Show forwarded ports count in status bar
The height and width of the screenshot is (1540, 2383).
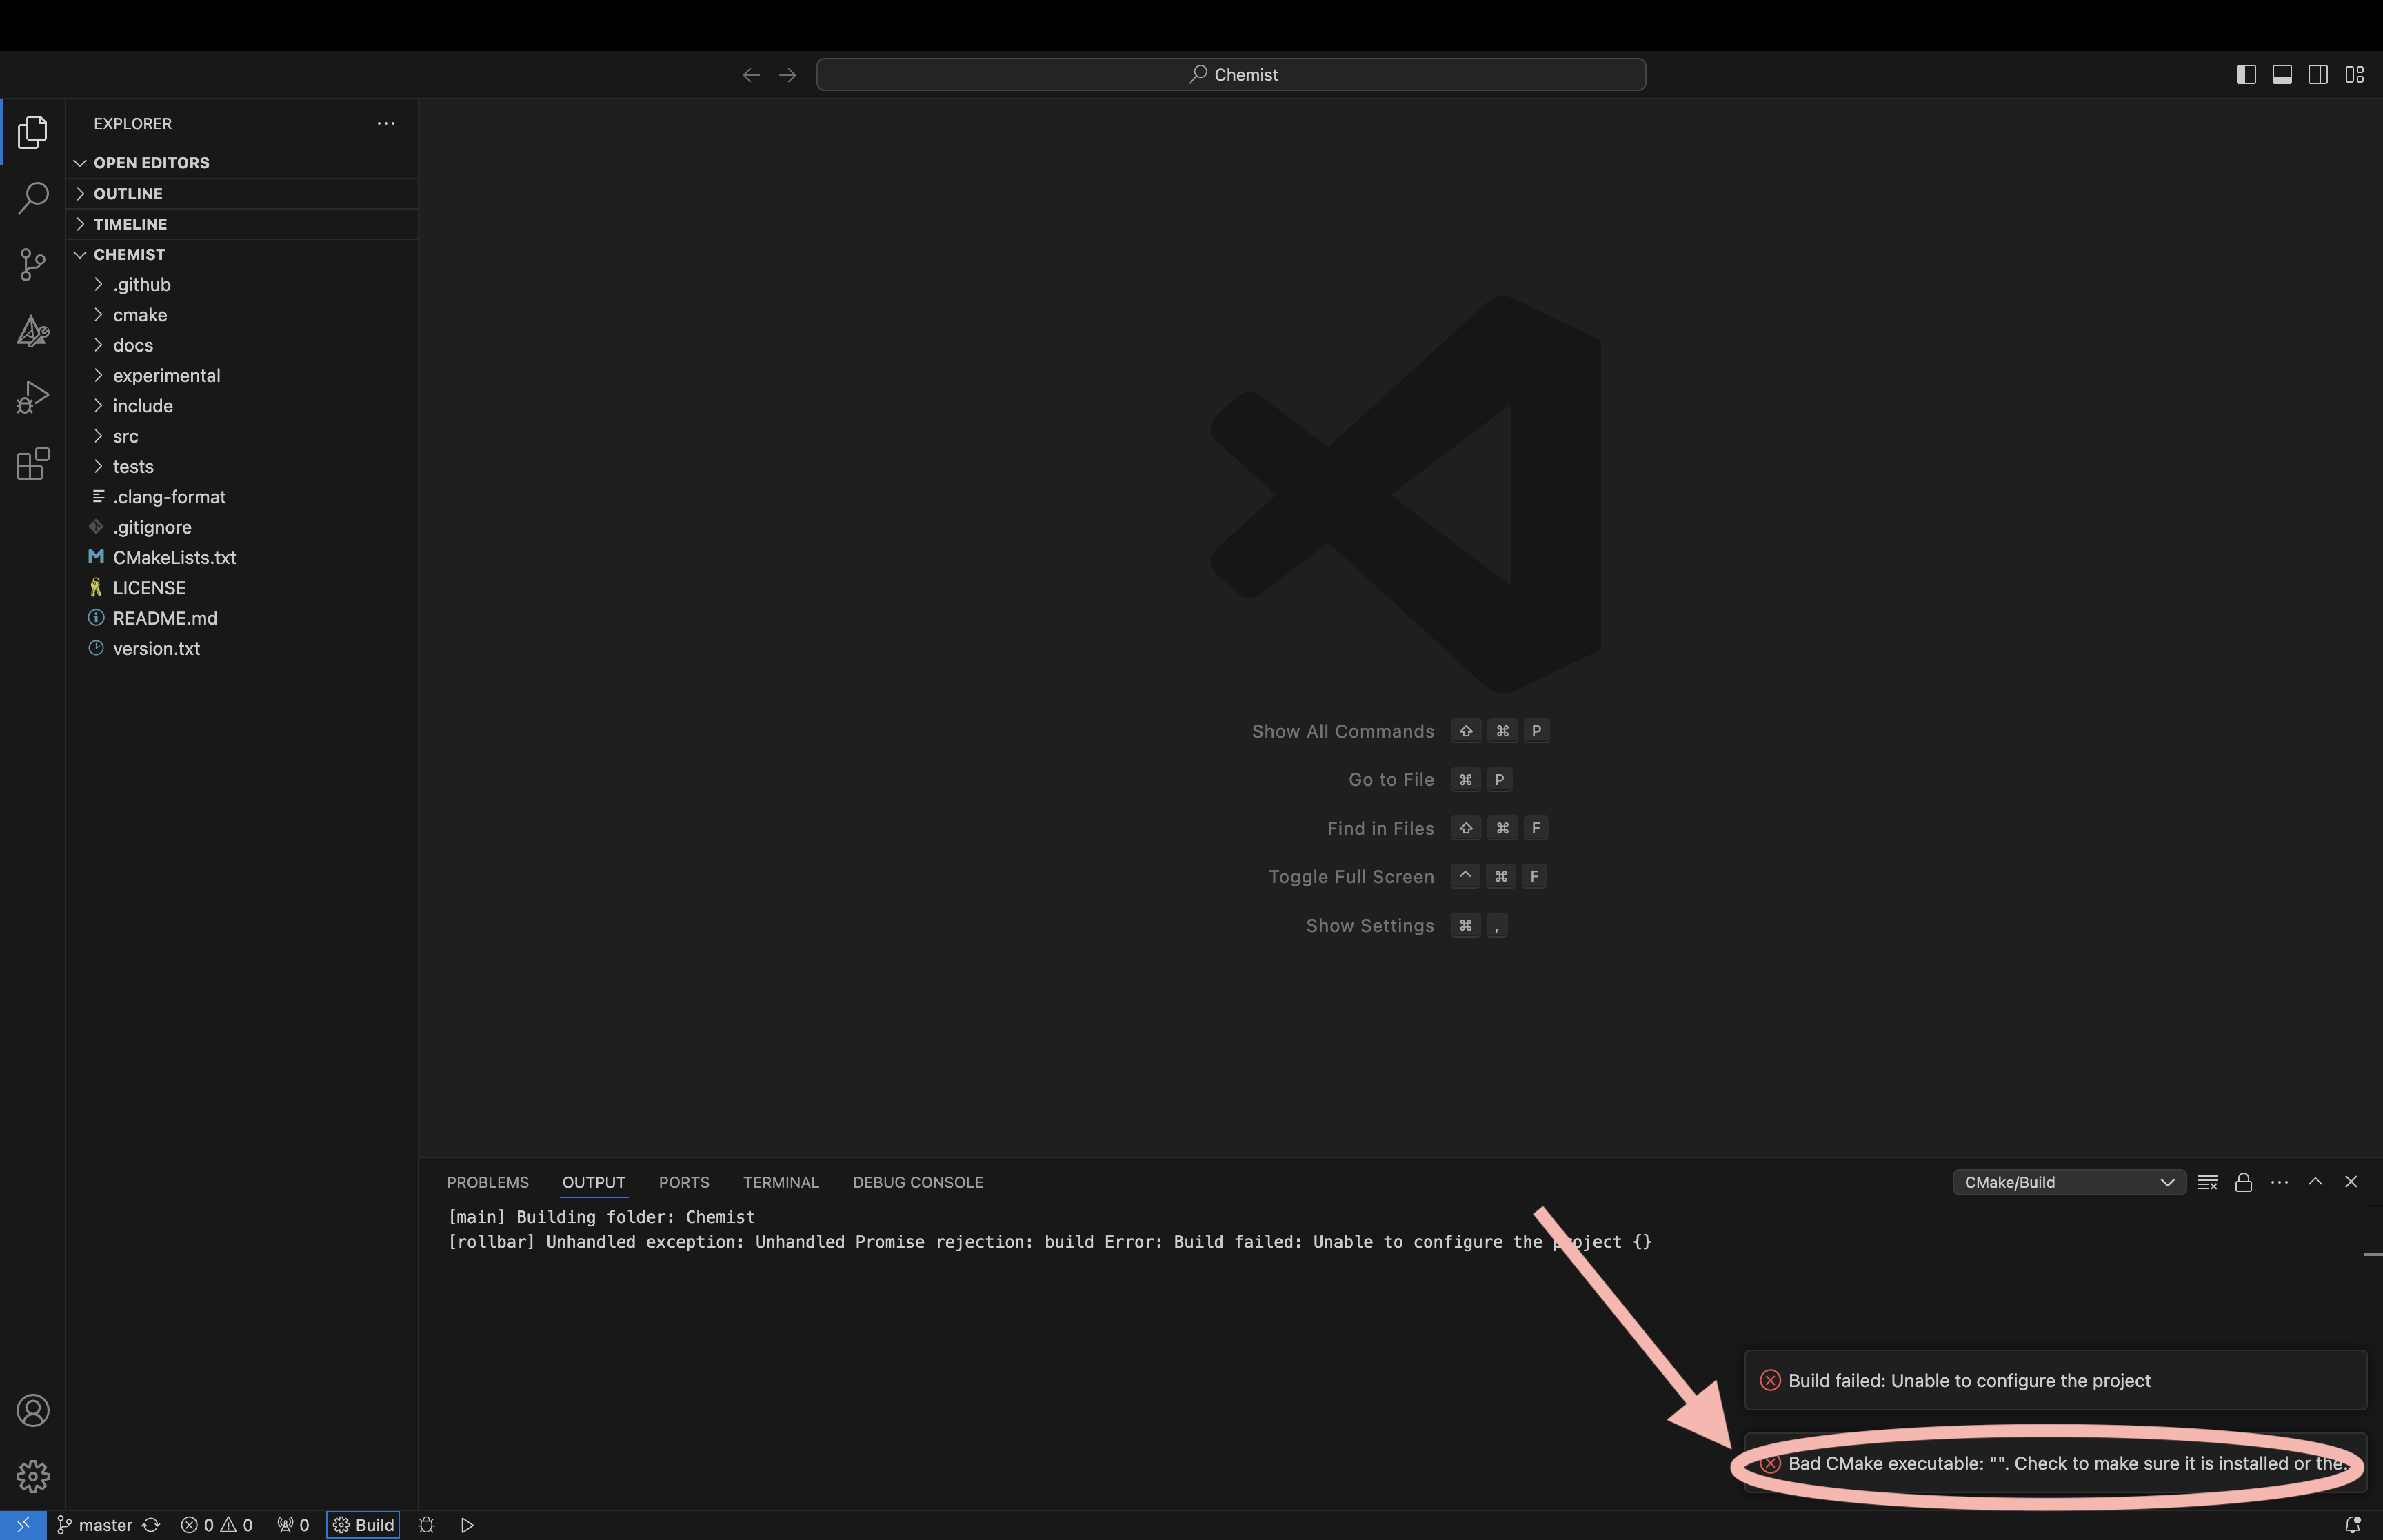pyautogui.click(x=293, y=1525)
